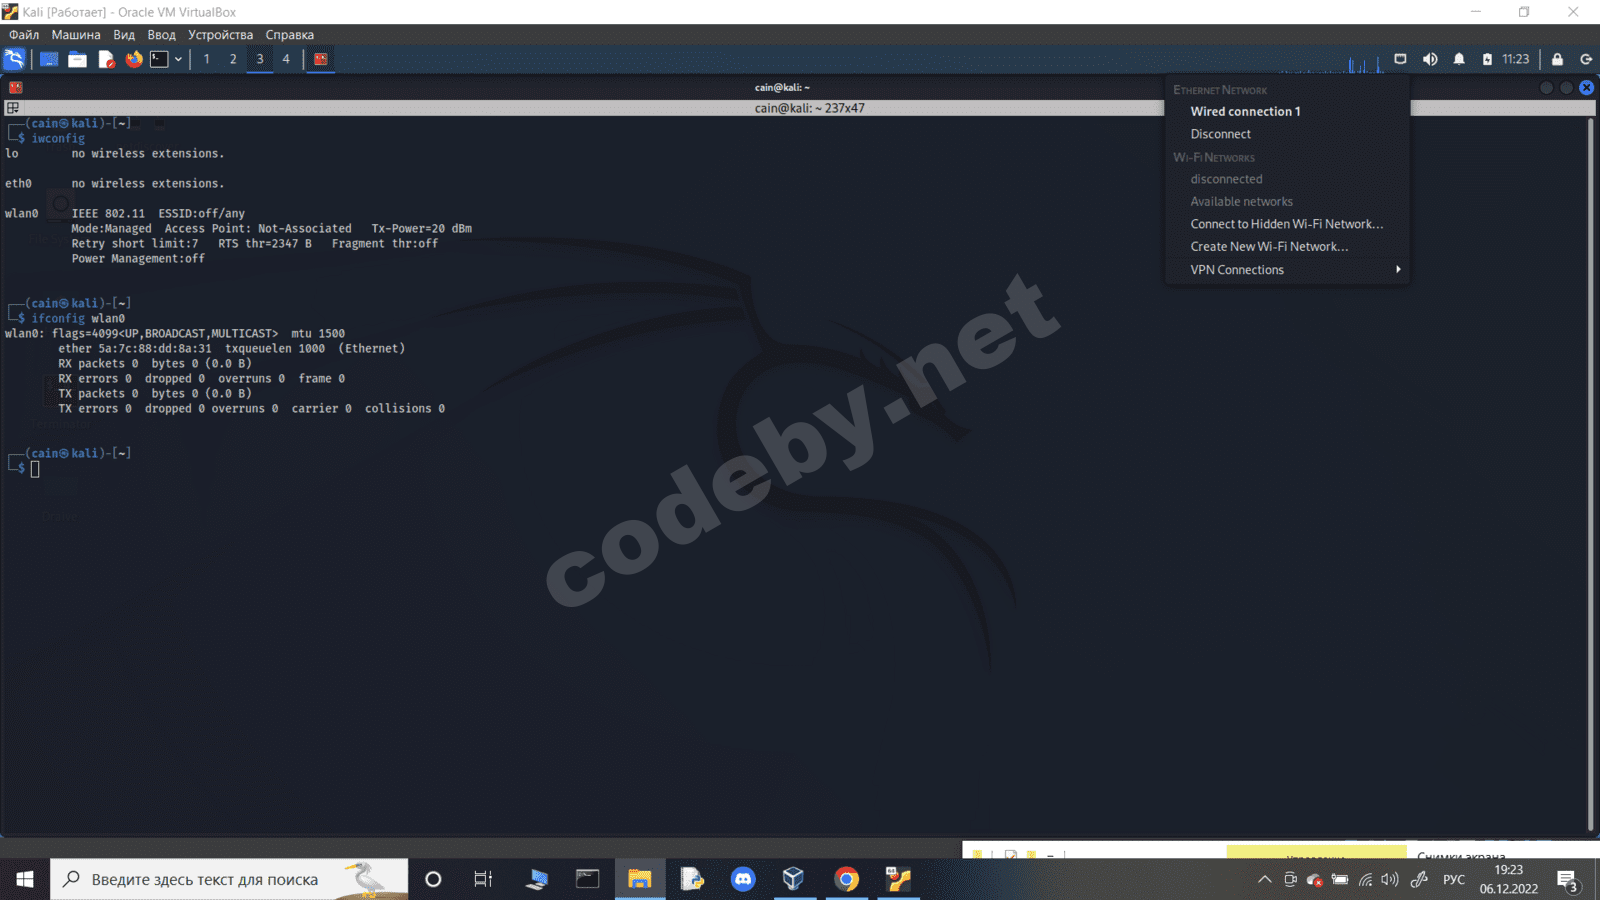Open the command prompt taskbar icon
This screenshot has height=900, width=1600.
[x=588, y=879]
